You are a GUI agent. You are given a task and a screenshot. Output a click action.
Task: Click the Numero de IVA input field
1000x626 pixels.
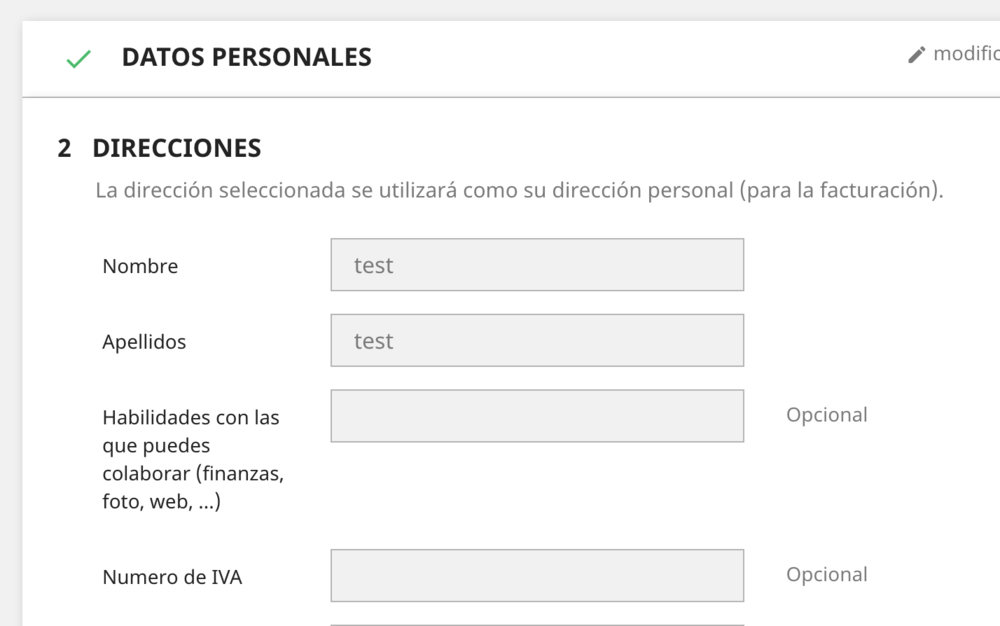[x=537, y=575]
